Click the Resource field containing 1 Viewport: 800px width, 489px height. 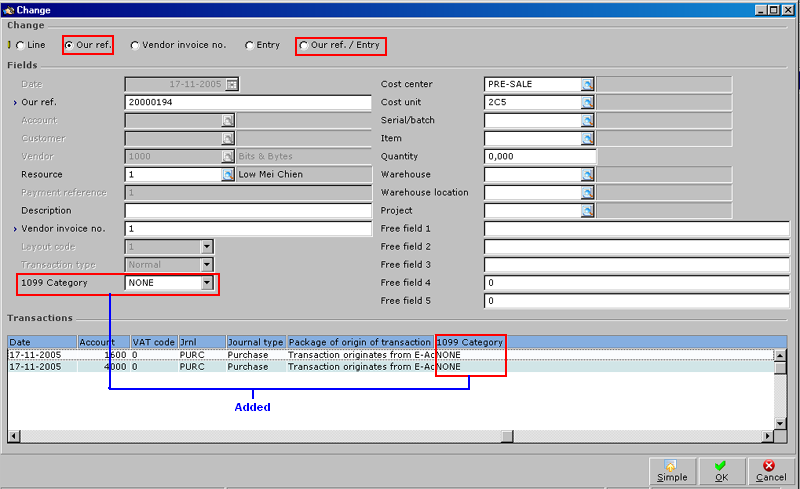pos(173,175)
